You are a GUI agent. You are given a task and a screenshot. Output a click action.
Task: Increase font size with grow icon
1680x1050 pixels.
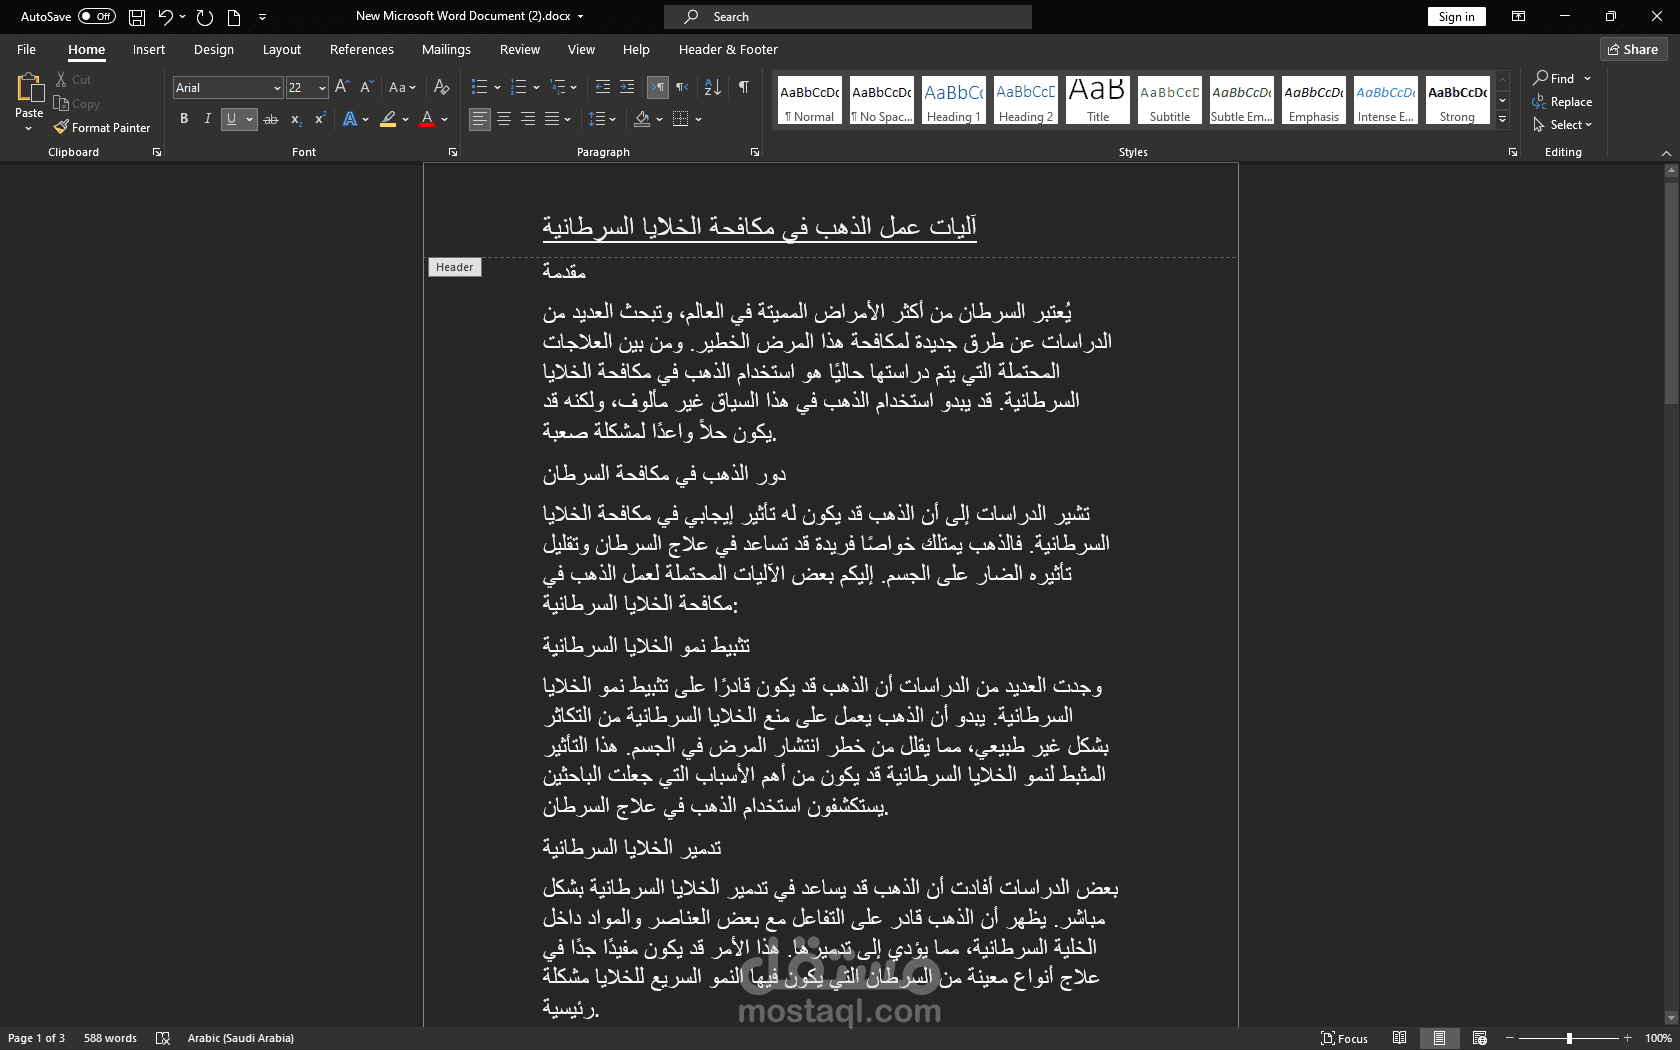tap(342, 88)
